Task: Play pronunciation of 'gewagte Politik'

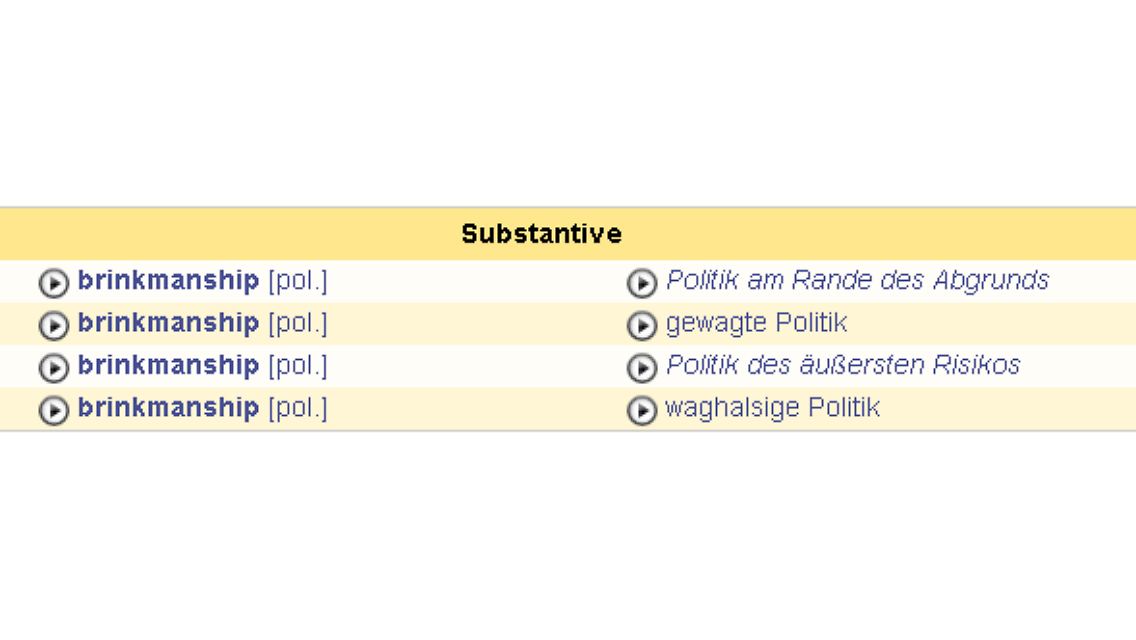Action: (x=642, y=325)
